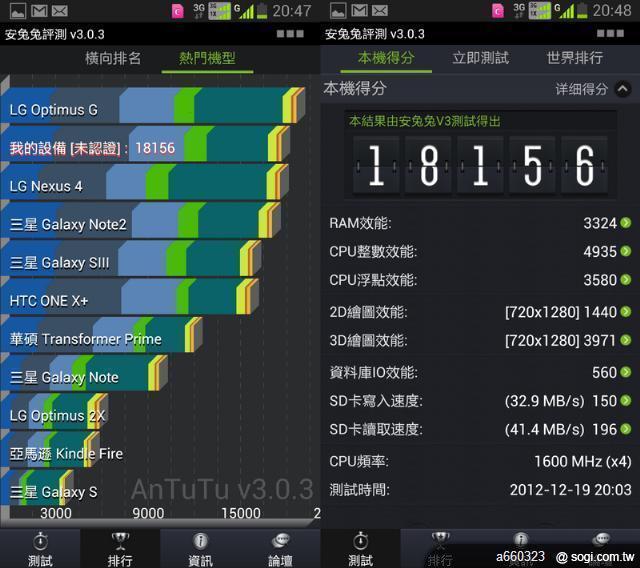Tap the (32.9 MB/s) 150 write speed
Image resolution: width=640 pixels, height=568 pixels.
click(x=560, y=401)
